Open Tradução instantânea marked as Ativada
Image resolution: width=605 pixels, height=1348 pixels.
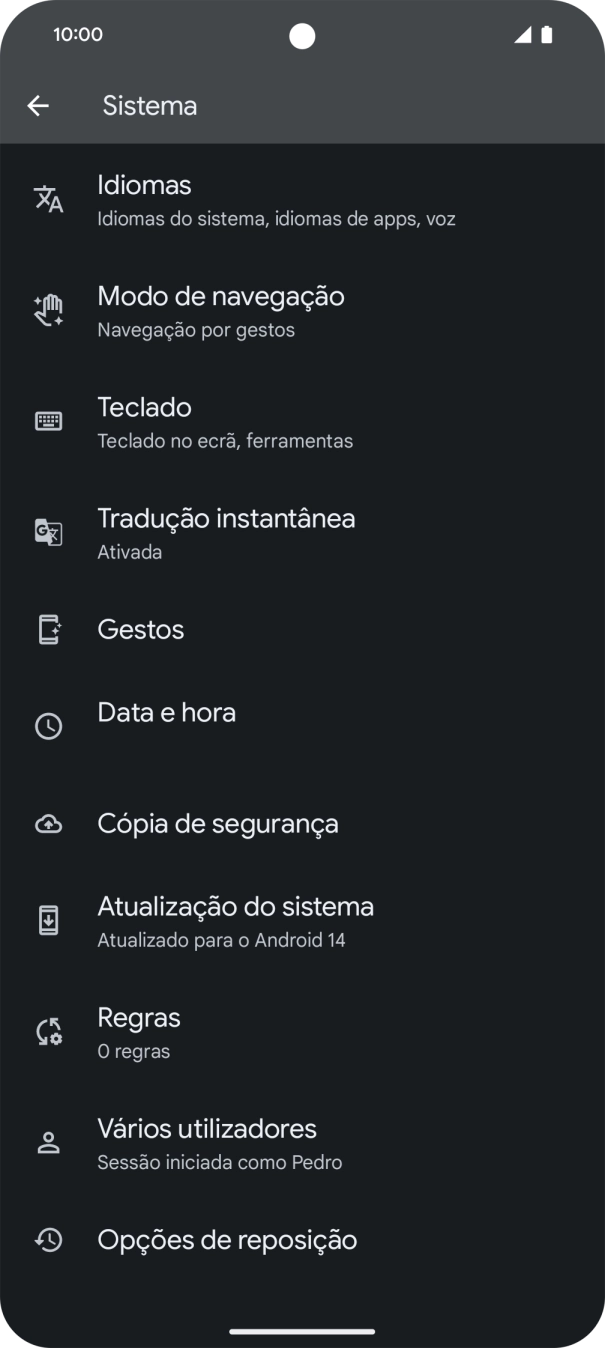click(x=275, y=532)
